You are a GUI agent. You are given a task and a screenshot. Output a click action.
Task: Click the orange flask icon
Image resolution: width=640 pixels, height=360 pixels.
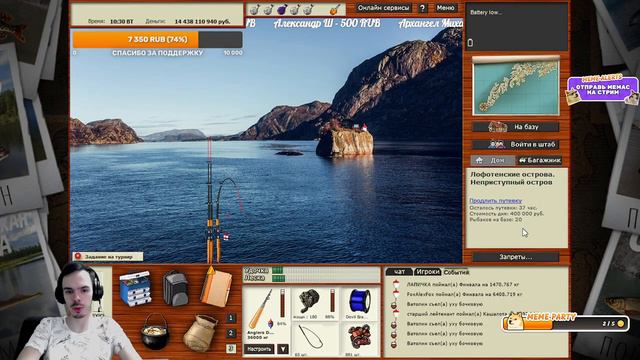pos(335,9)
